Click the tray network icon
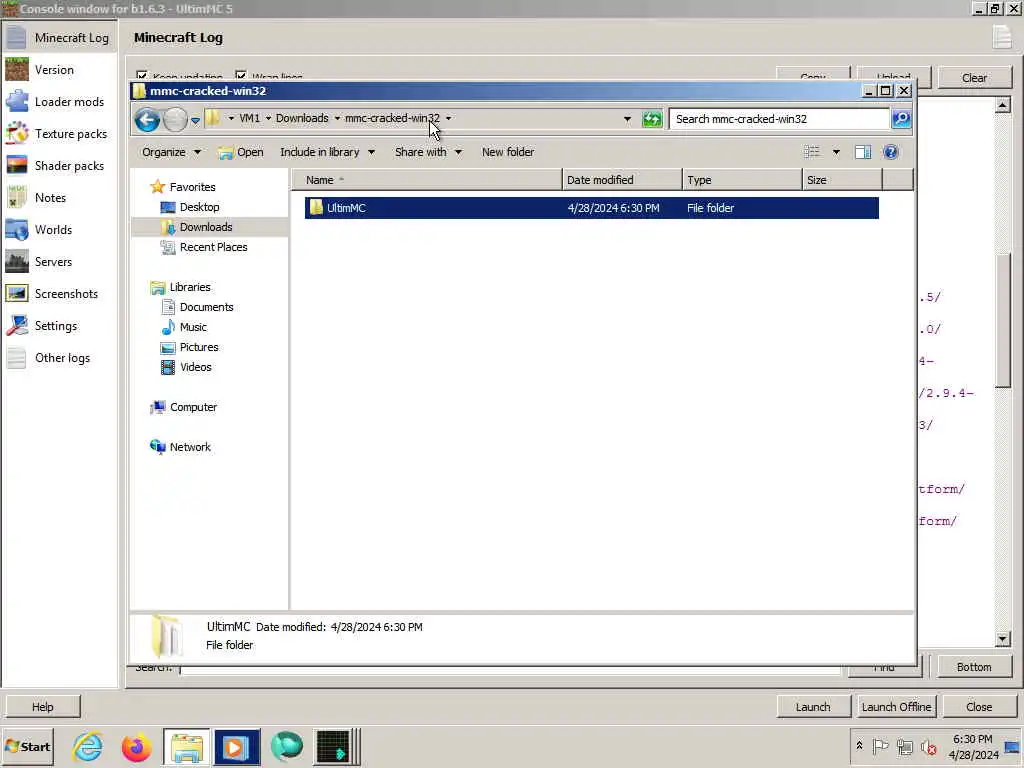The image size is (1024, 768). (904, 746)
